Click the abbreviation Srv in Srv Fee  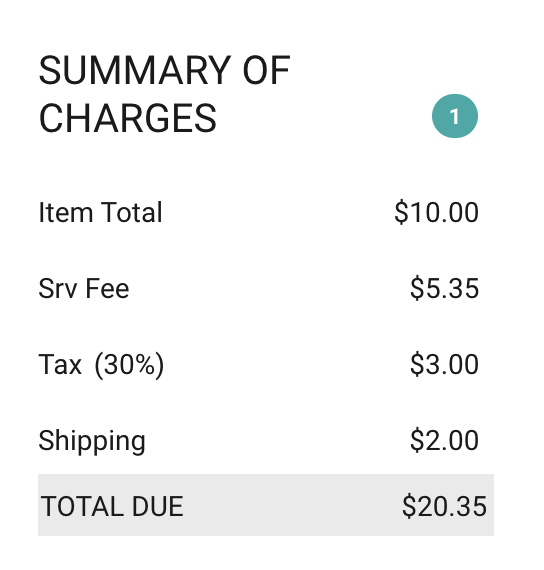[58, 289]
